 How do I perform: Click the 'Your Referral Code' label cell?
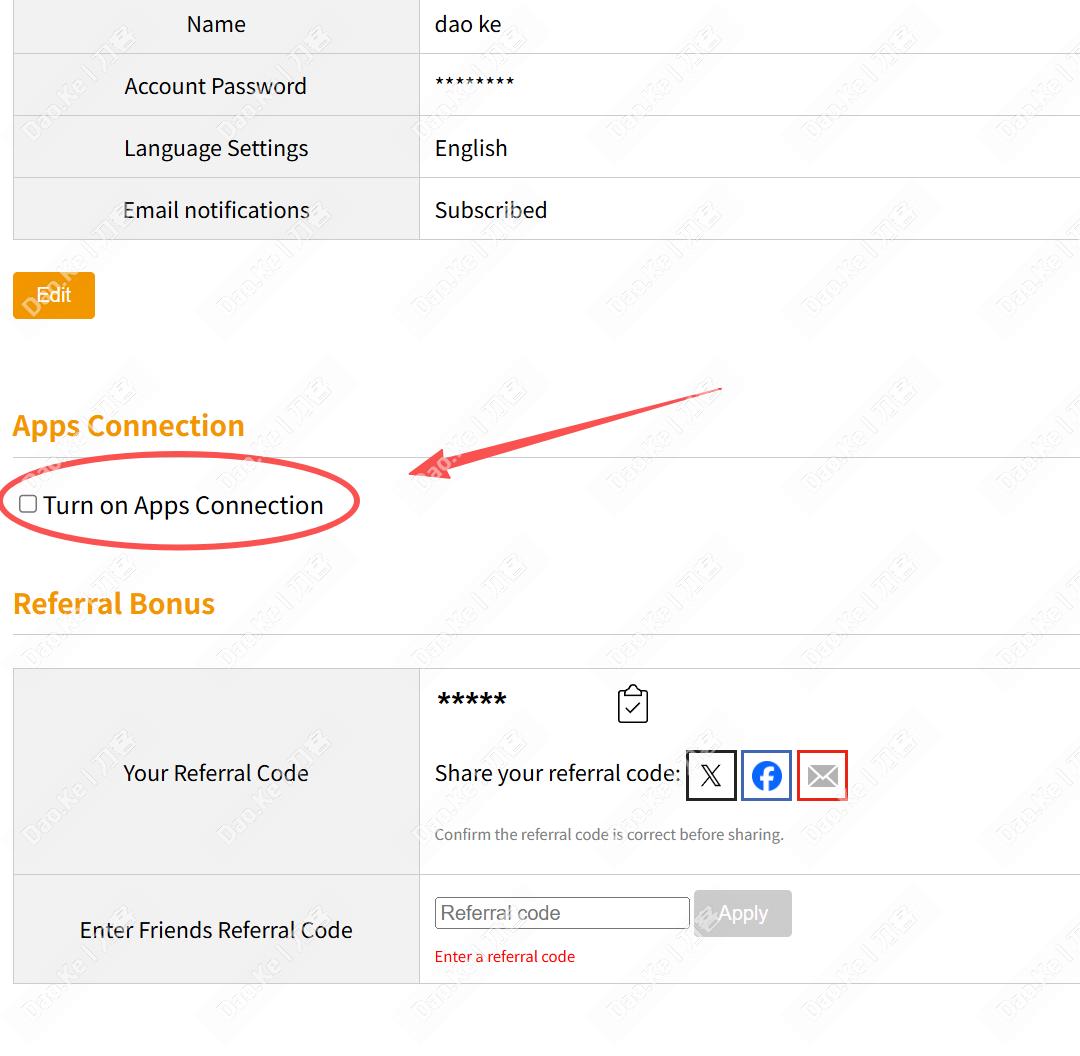pos(216,773)
